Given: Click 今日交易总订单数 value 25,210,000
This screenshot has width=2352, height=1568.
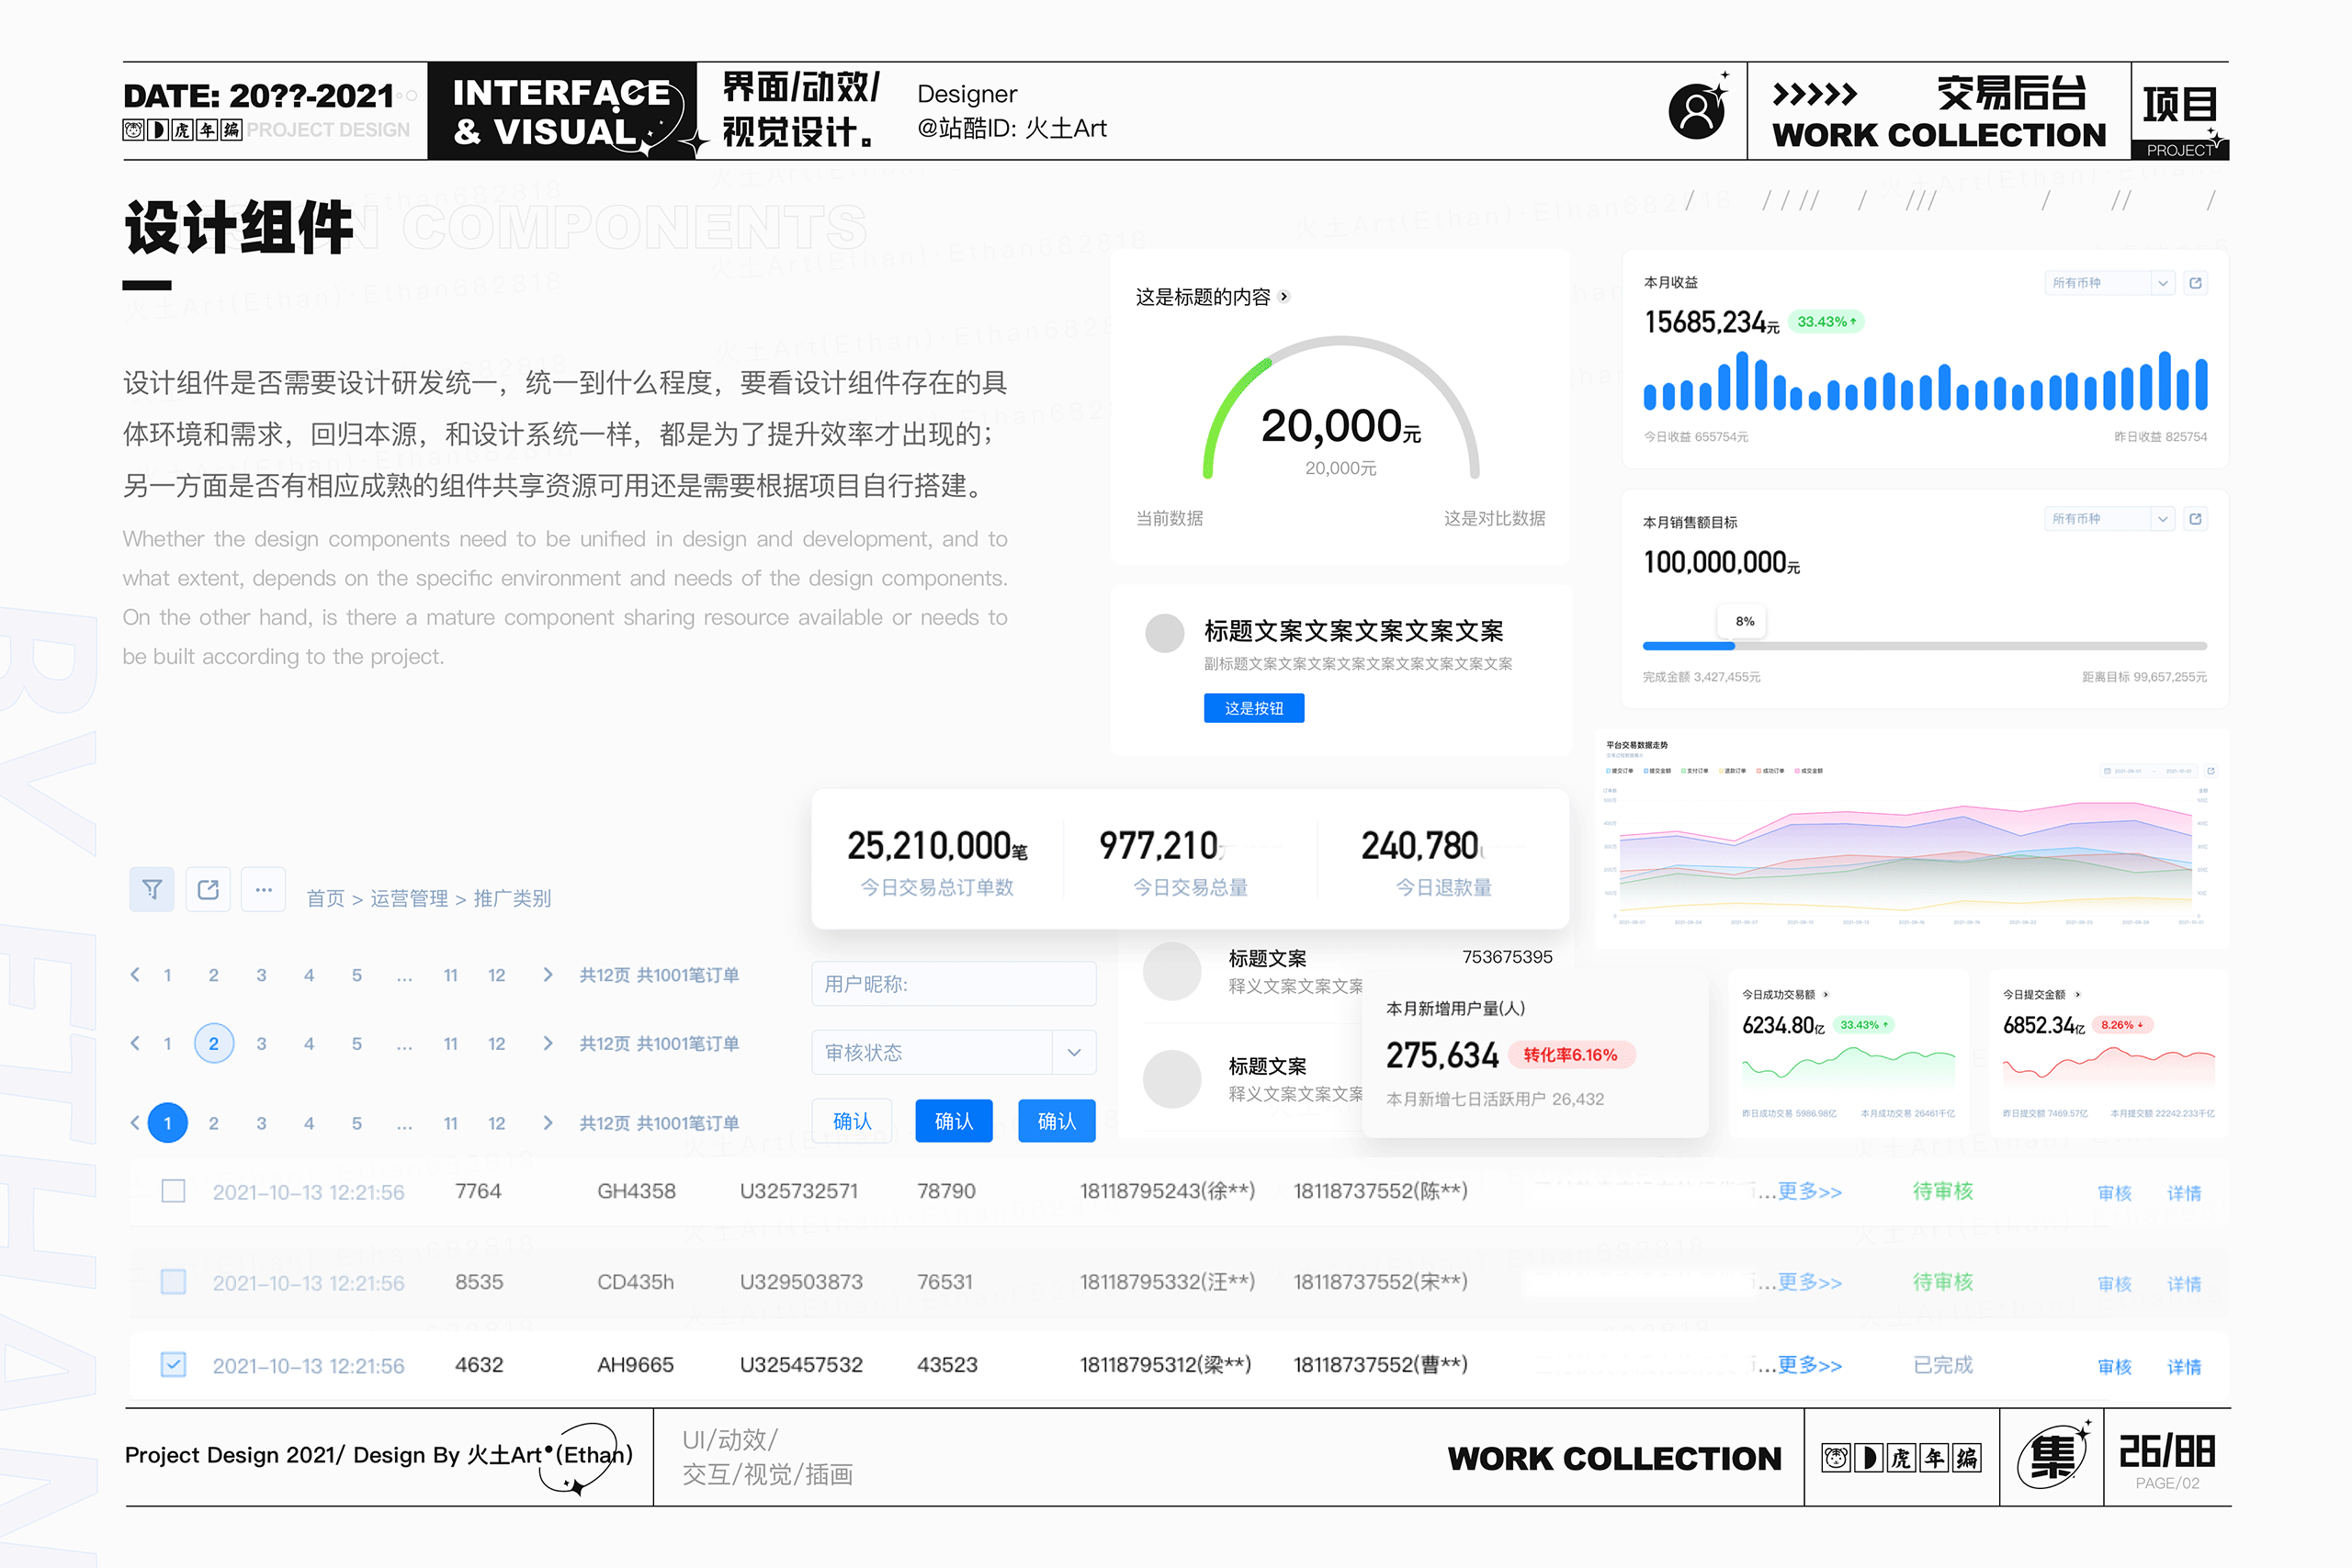Looking at the screenshot, I should click(x=937, y=846).
